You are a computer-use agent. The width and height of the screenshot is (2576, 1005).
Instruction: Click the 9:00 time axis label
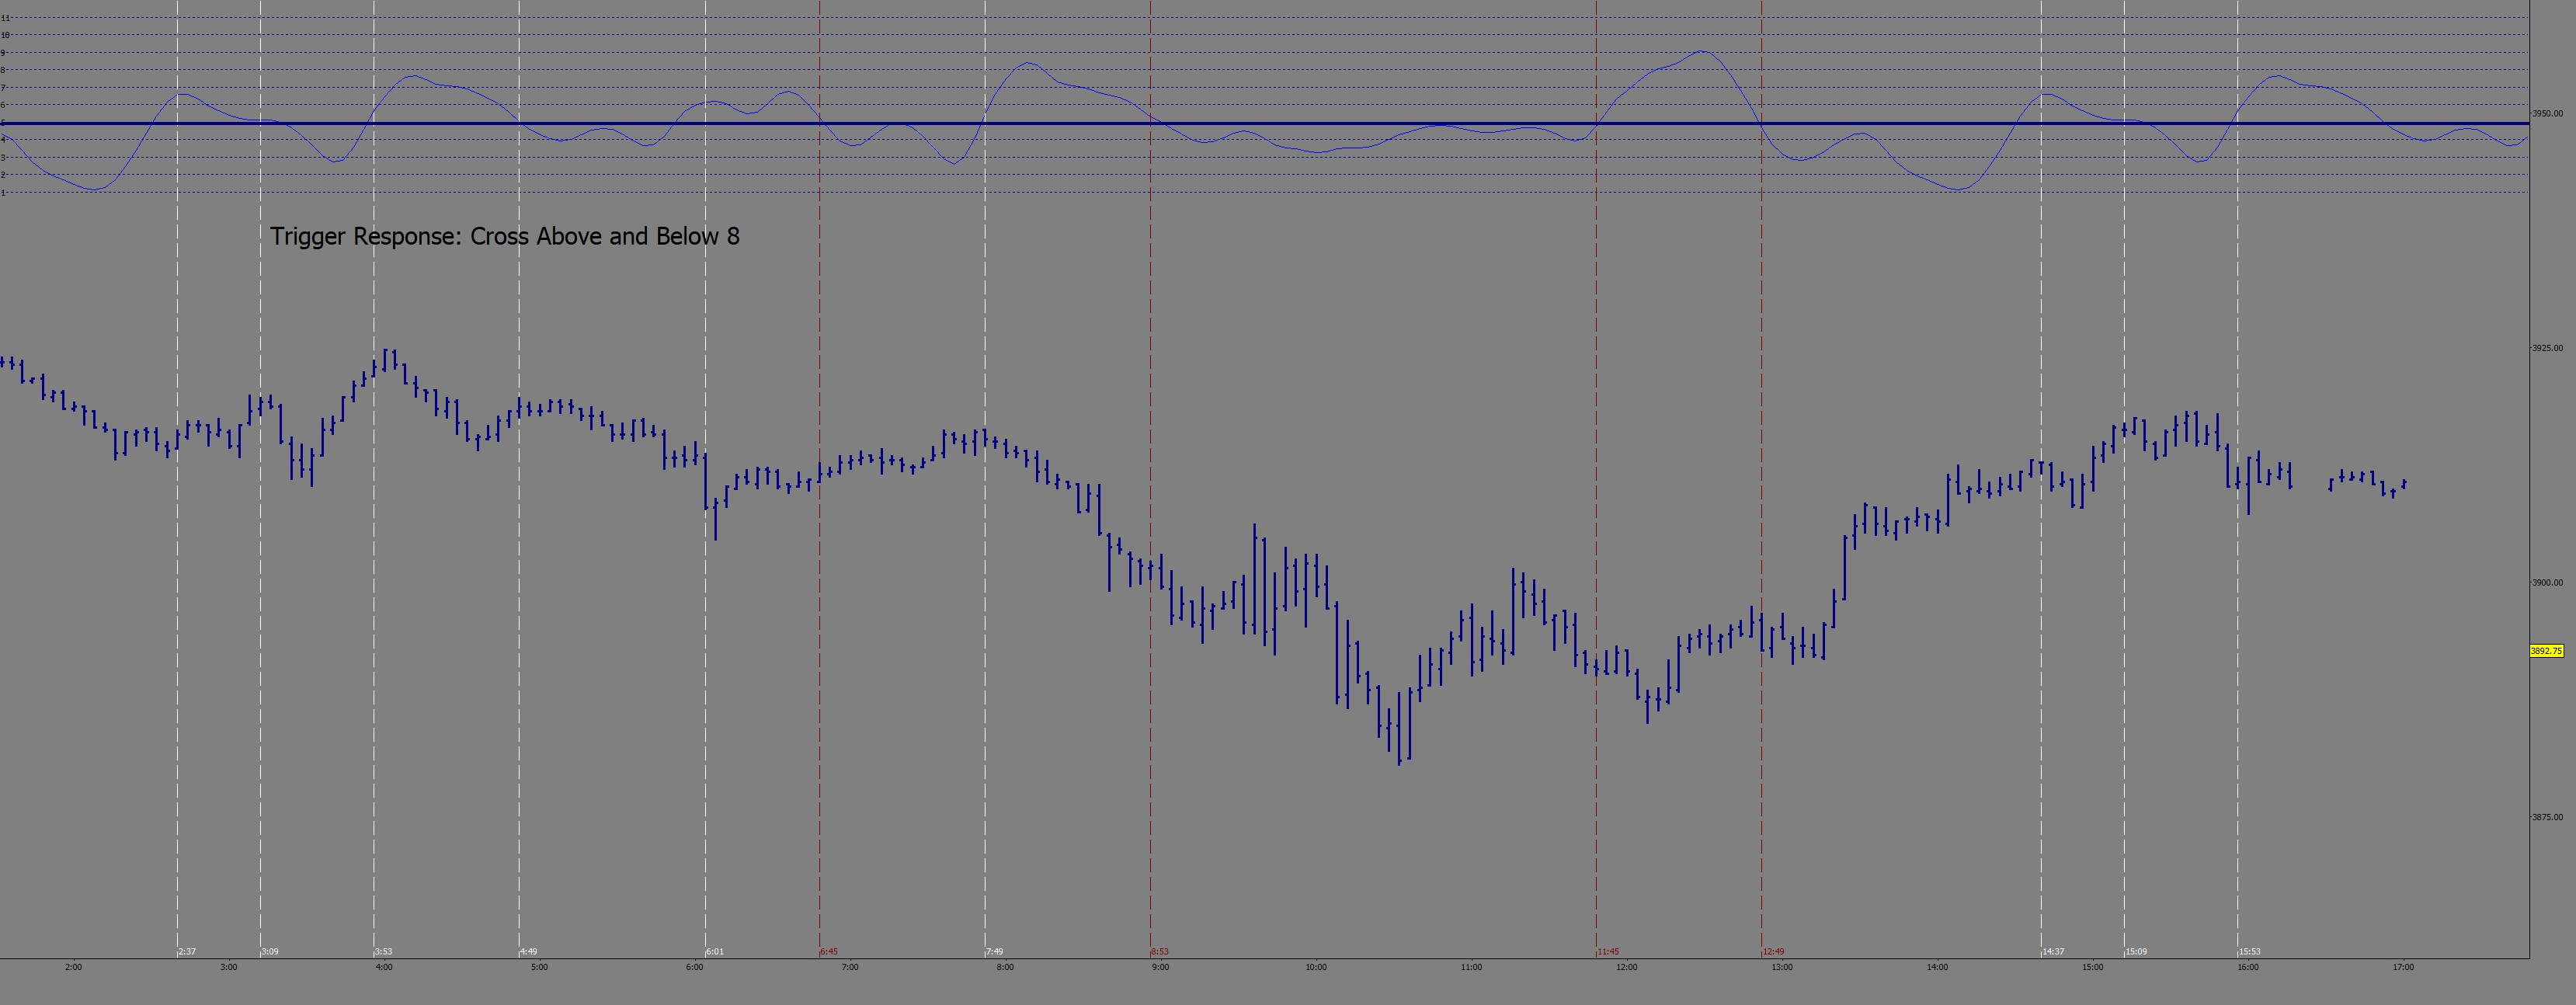1160,967
